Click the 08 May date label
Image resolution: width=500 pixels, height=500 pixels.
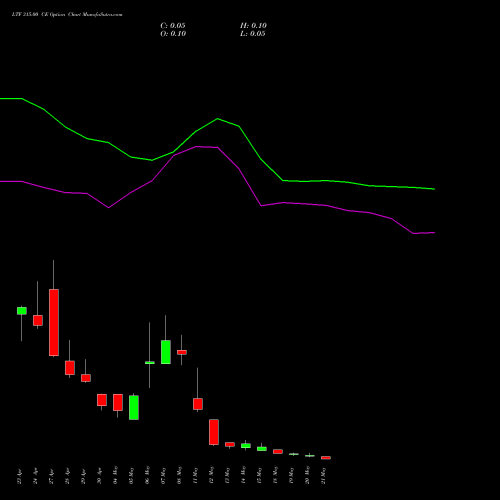(180, 475)
